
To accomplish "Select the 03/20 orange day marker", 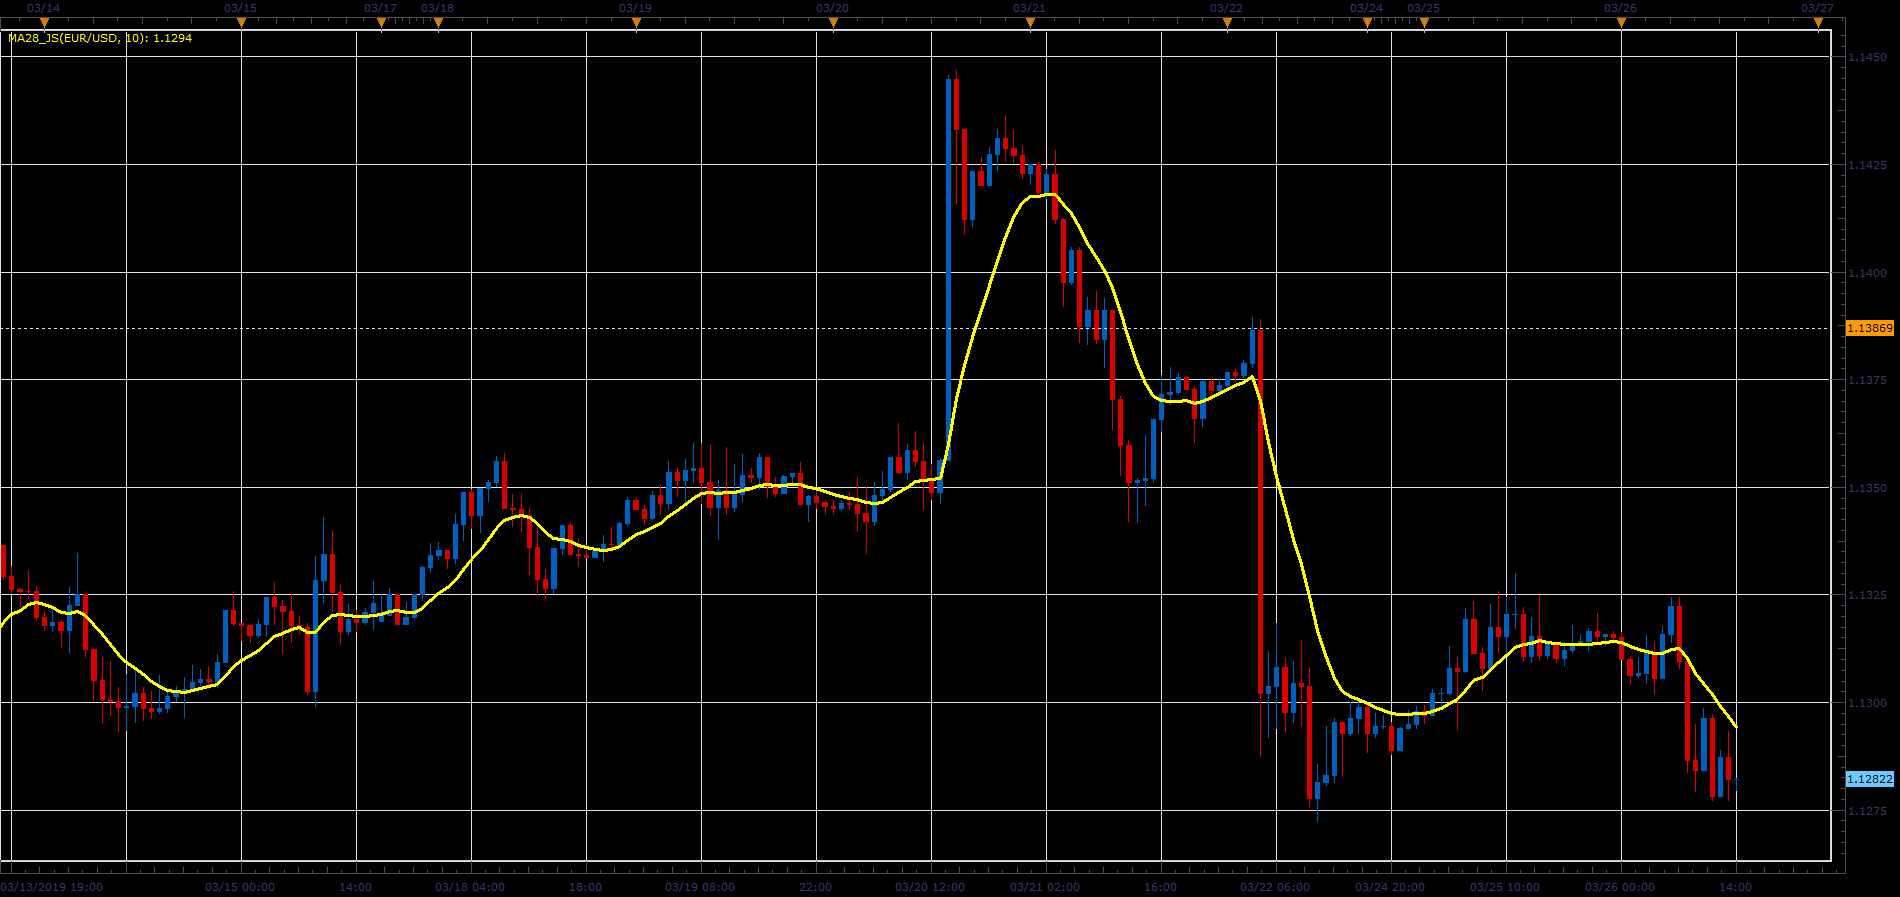I will tap(833, 23).
